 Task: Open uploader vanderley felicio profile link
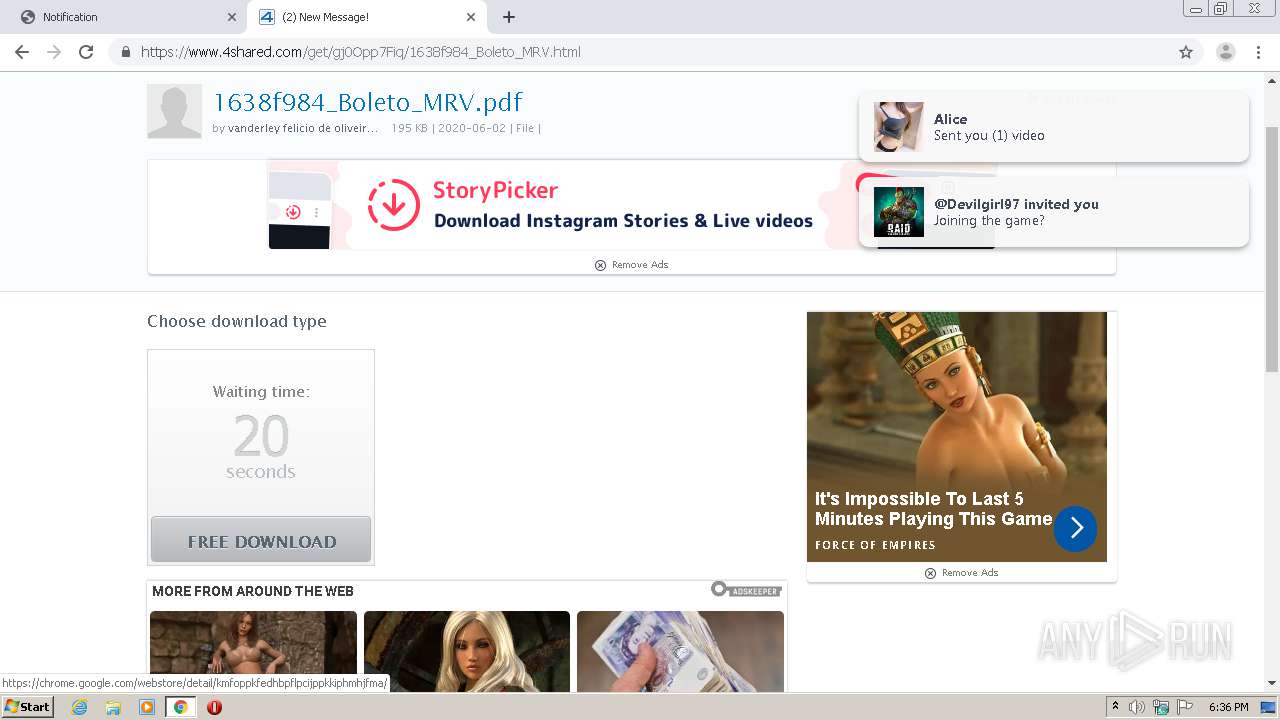click(x=303, y=128)
